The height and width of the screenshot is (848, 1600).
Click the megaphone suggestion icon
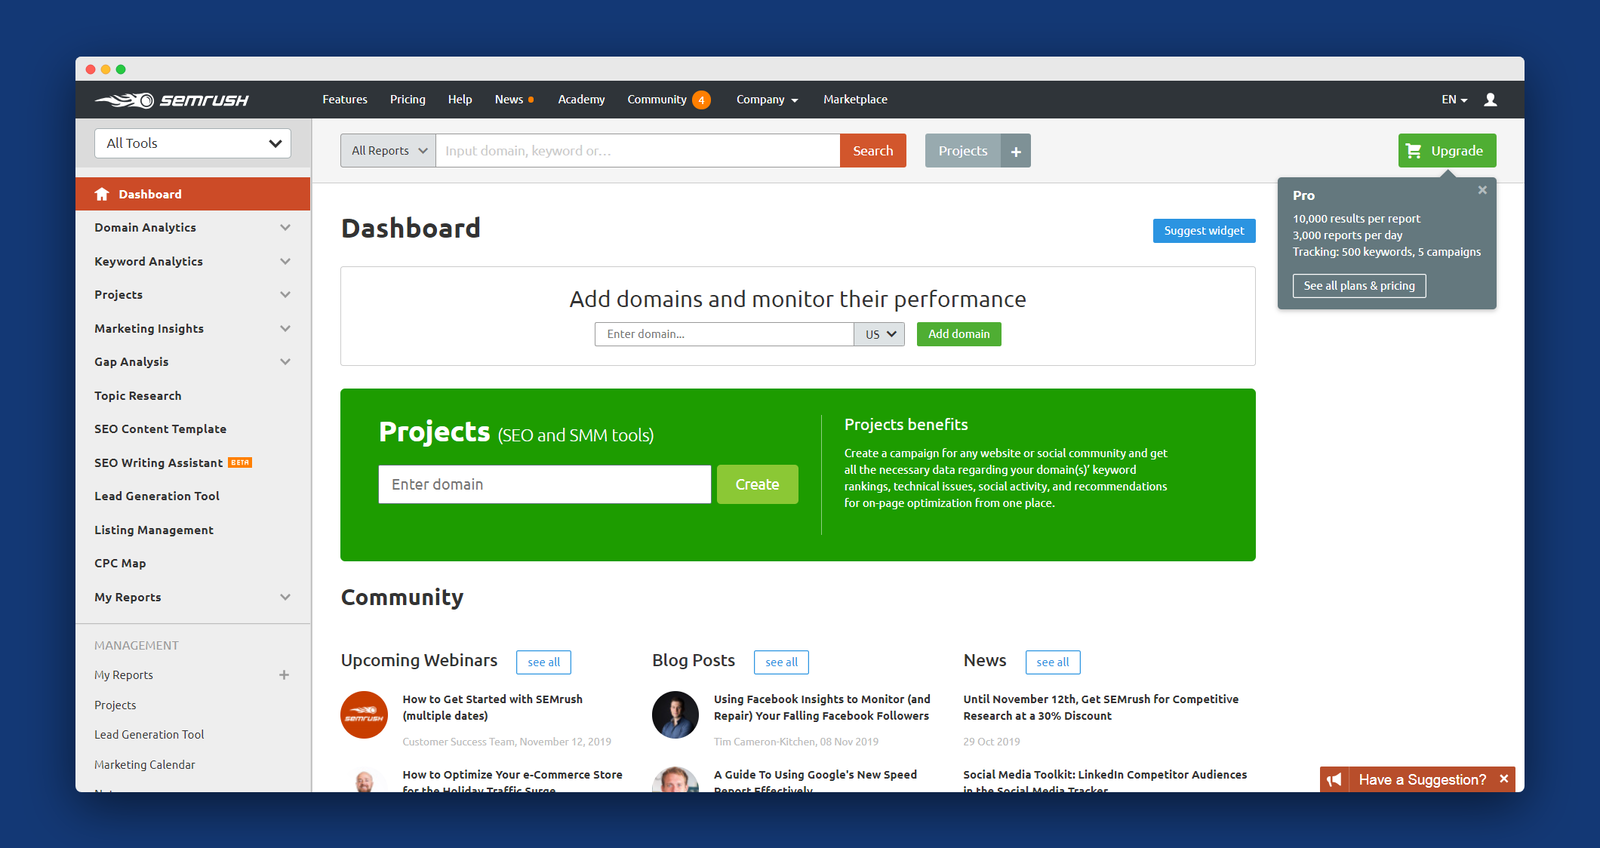(x=1334, y=780)
